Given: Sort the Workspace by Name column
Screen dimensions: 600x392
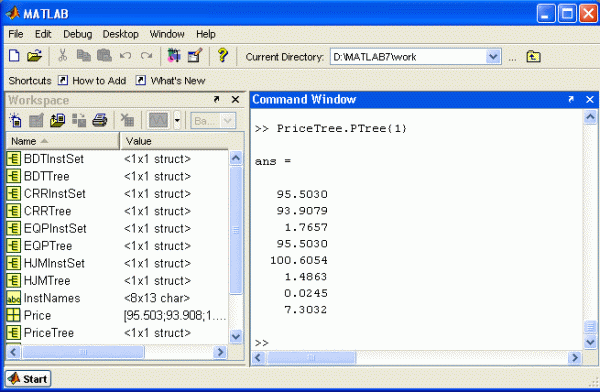Looking at the screenshot, I should [62, 141].
